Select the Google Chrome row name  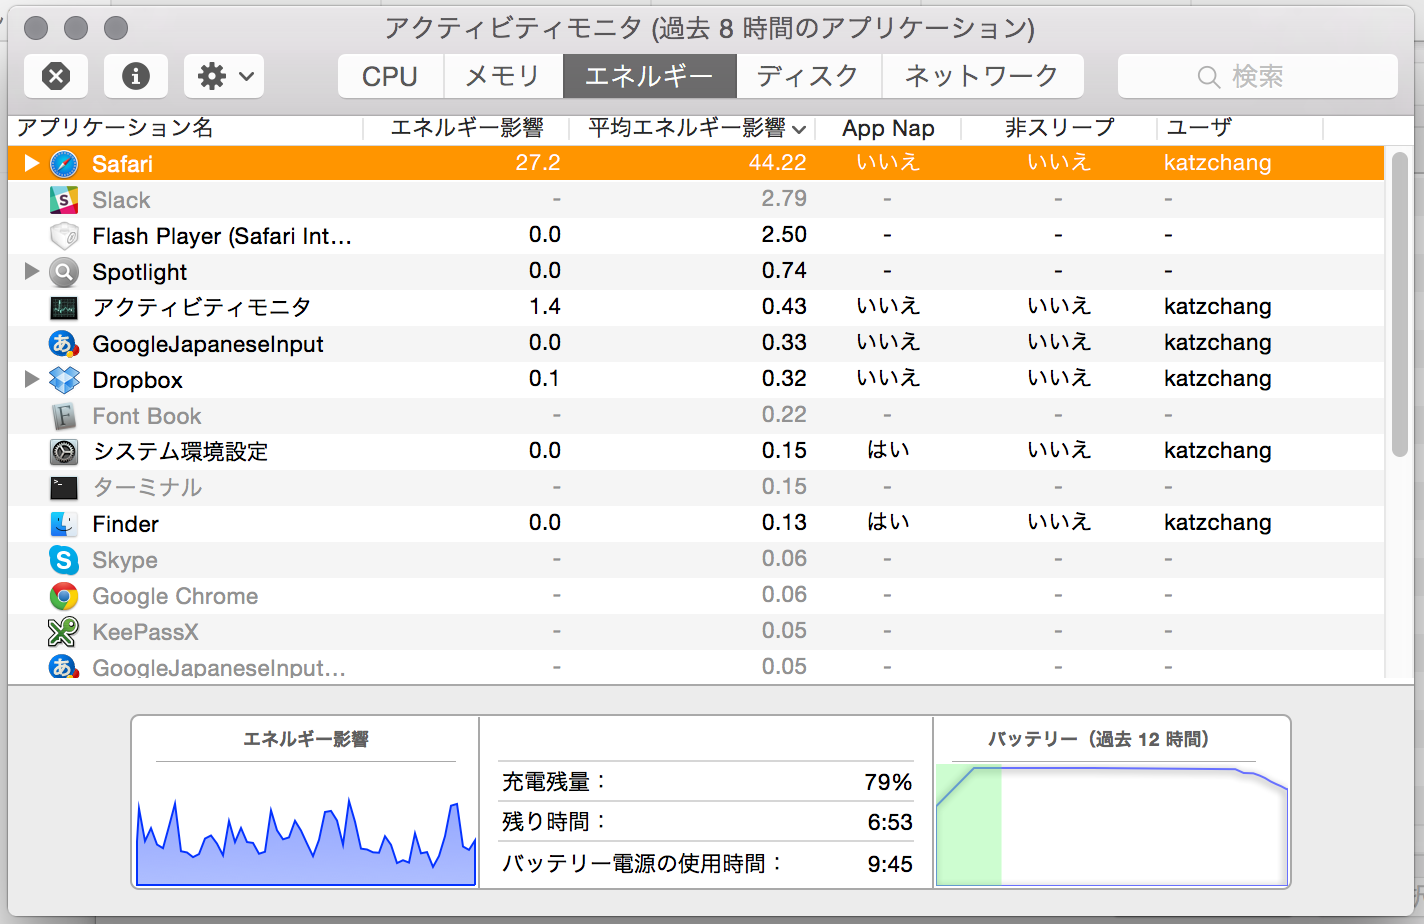175,596
